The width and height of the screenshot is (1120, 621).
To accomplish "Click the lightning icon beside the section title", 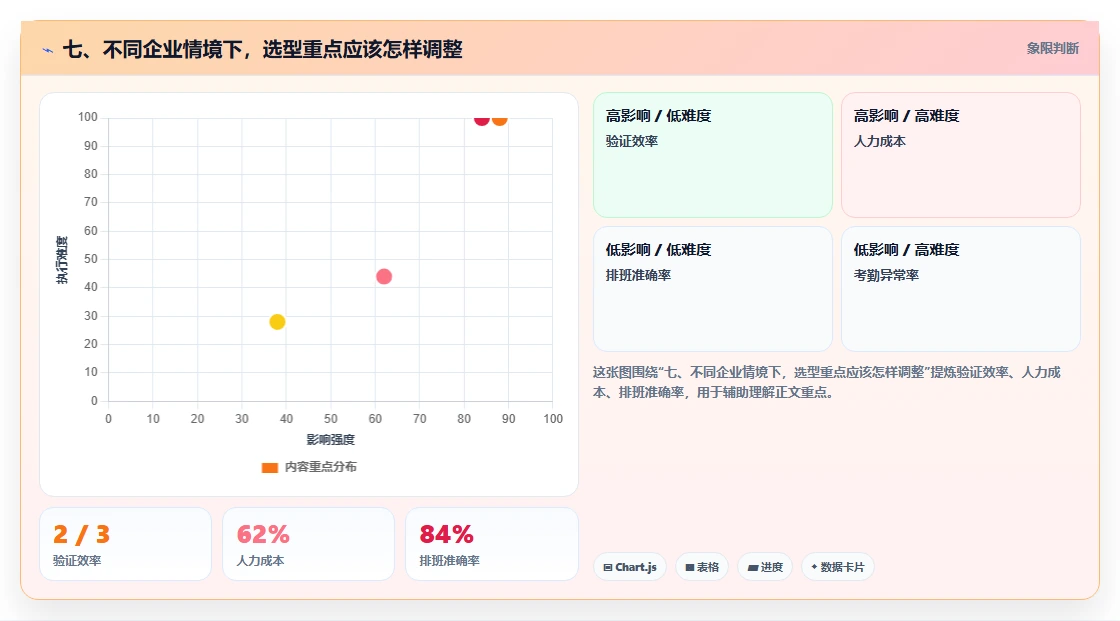I will 48,51.
